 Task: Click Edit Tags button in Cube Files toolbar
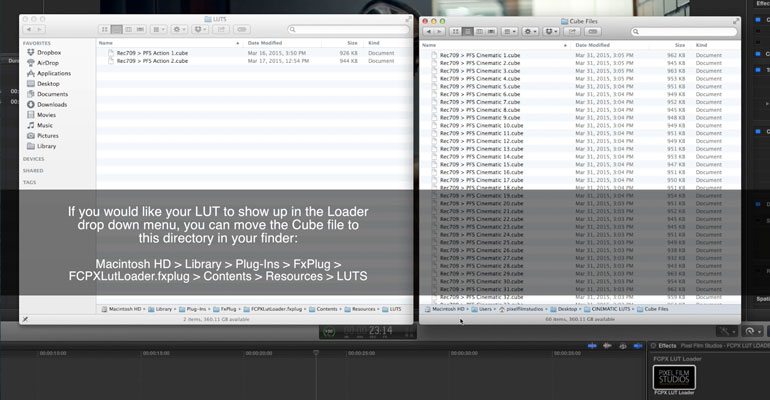593,31
